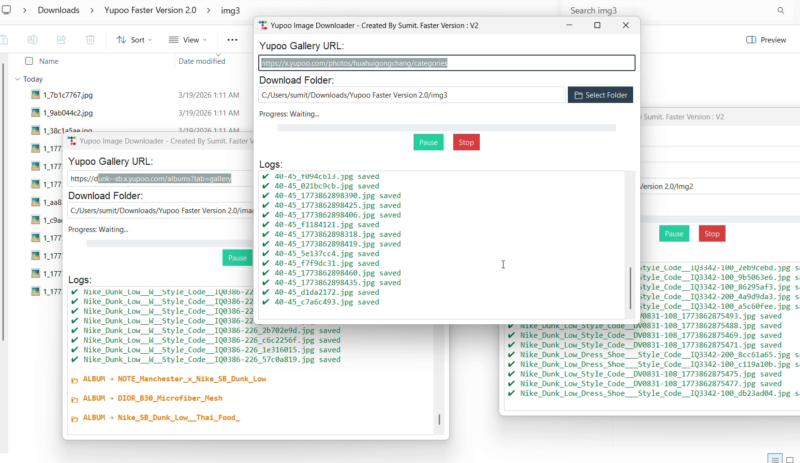Image resolution: width=800 pixels, height=463 pixels.
Task: Stop download in right downloader window
Action: 712,234
